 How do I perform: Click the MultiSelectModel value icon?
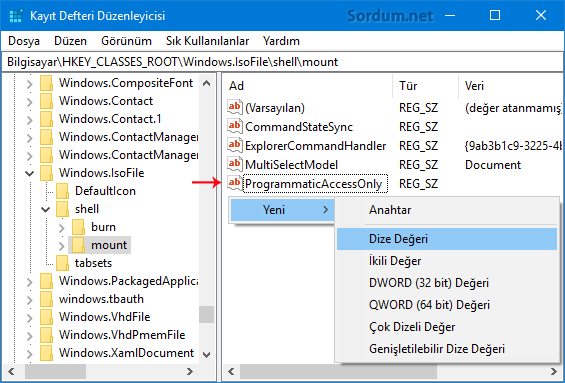235,165
